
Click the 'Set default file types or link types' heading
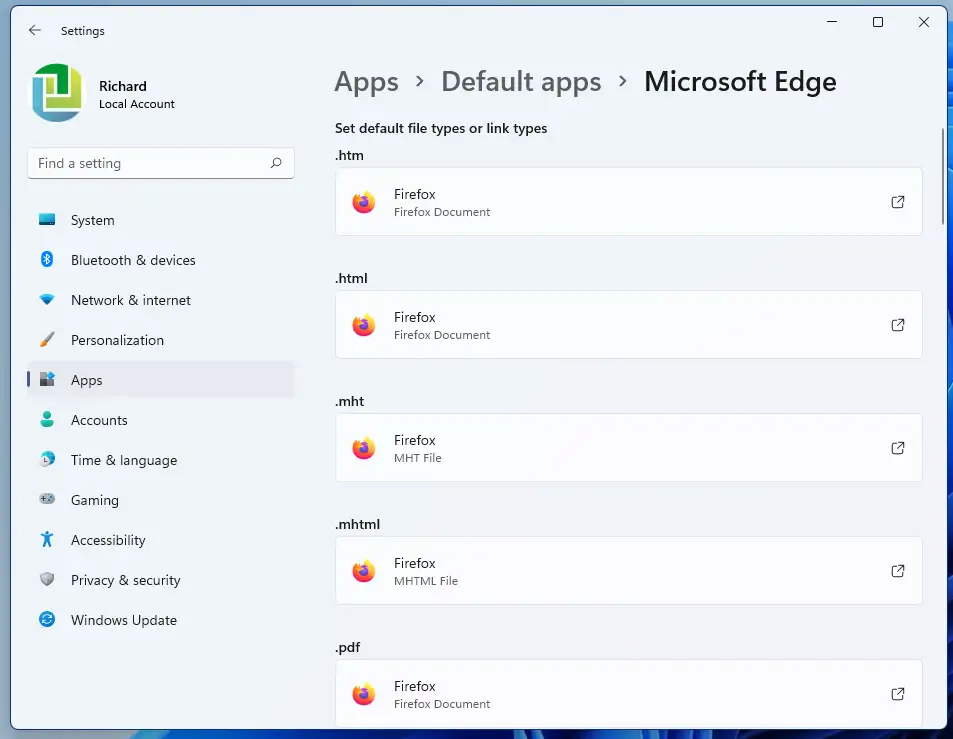[441, 128]
